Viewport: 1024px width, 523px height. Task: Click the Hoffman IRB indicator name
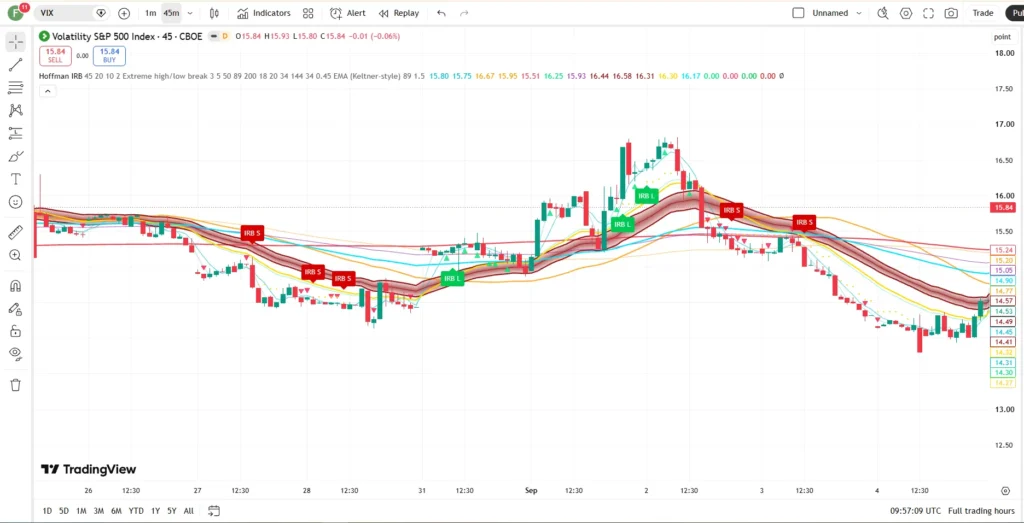[x=60, y=76]
